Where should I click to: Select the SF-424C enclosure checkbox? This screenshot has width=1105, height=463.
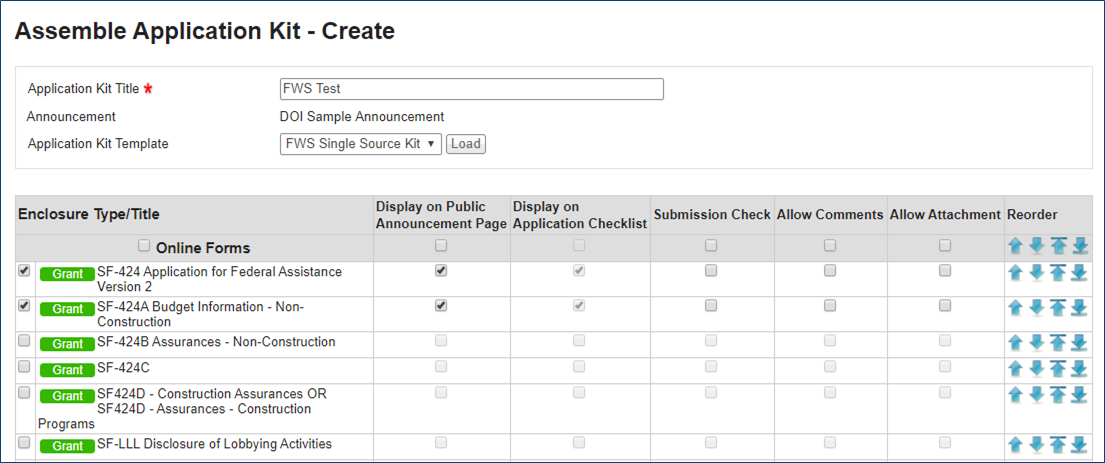pyautogui.click(x=24, y=366)
